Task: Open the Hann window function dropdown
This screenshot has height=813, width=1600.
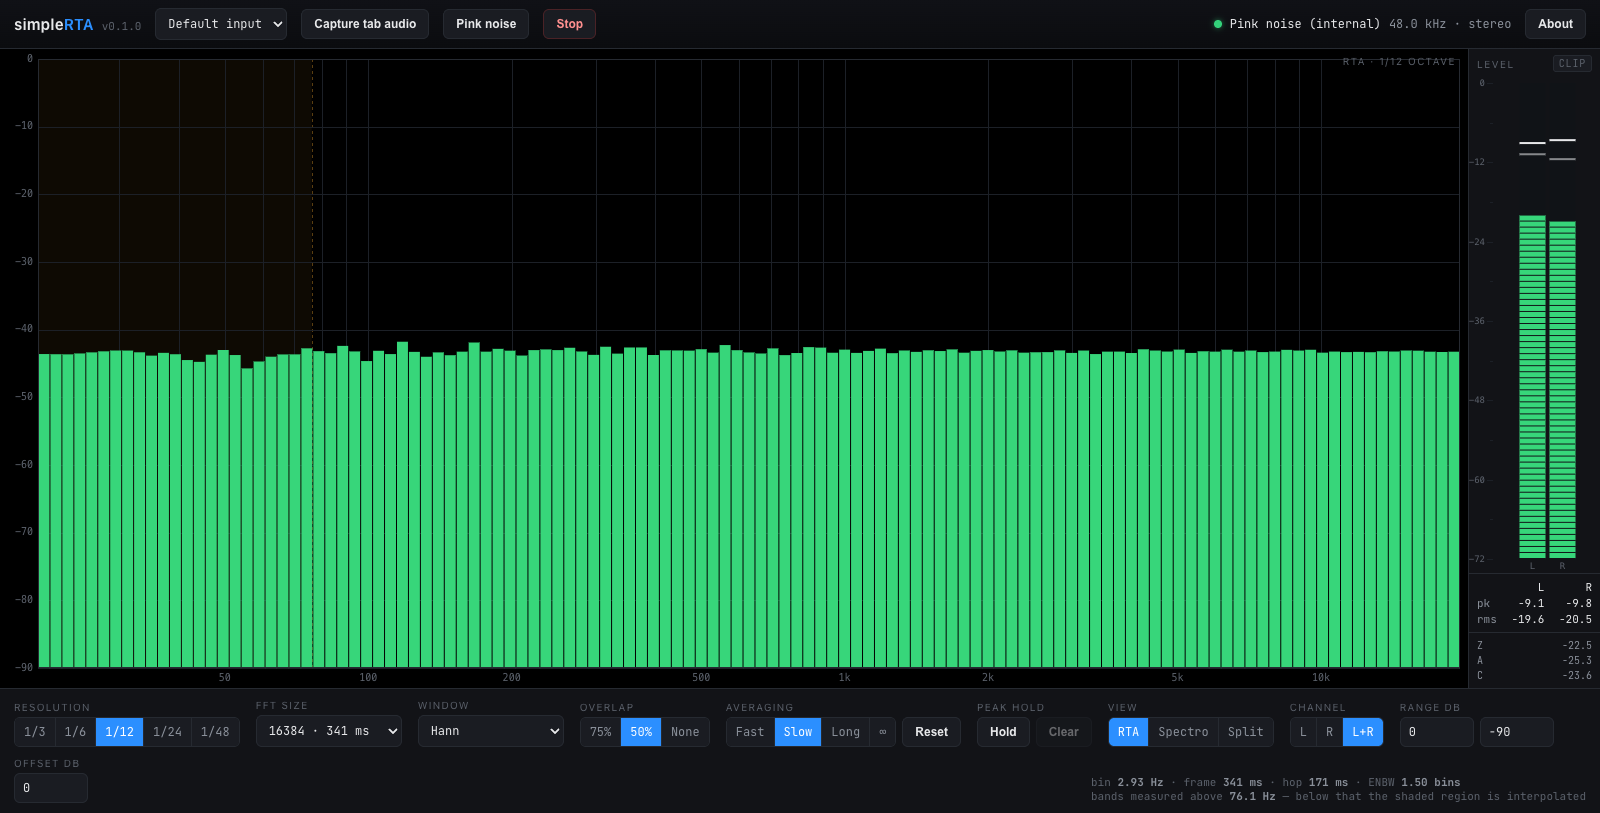Action: [491, 731]
